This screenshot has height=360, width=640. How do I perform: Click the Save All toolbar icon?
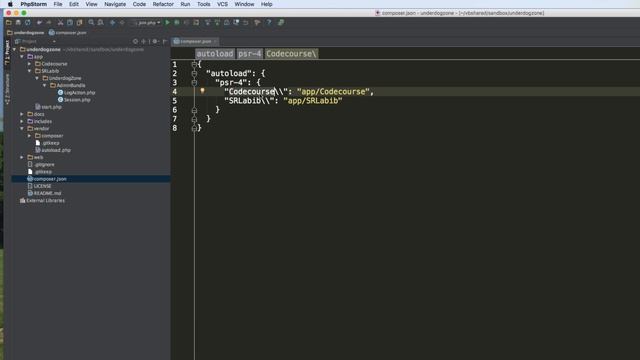[x=18, y=22]
